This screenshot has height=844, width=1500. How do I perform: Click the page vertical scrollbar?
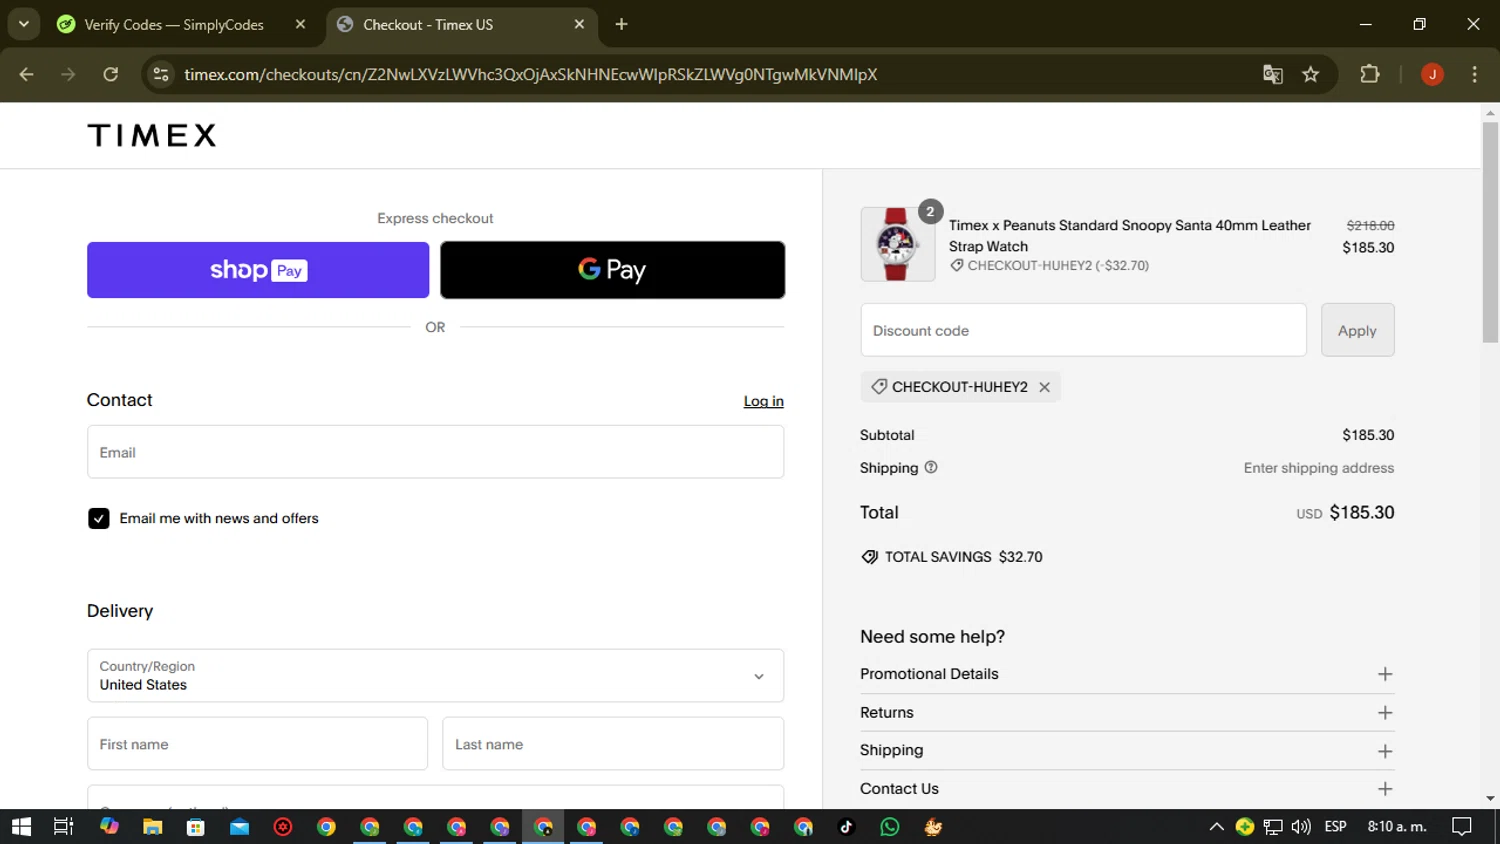point(1490,232)
